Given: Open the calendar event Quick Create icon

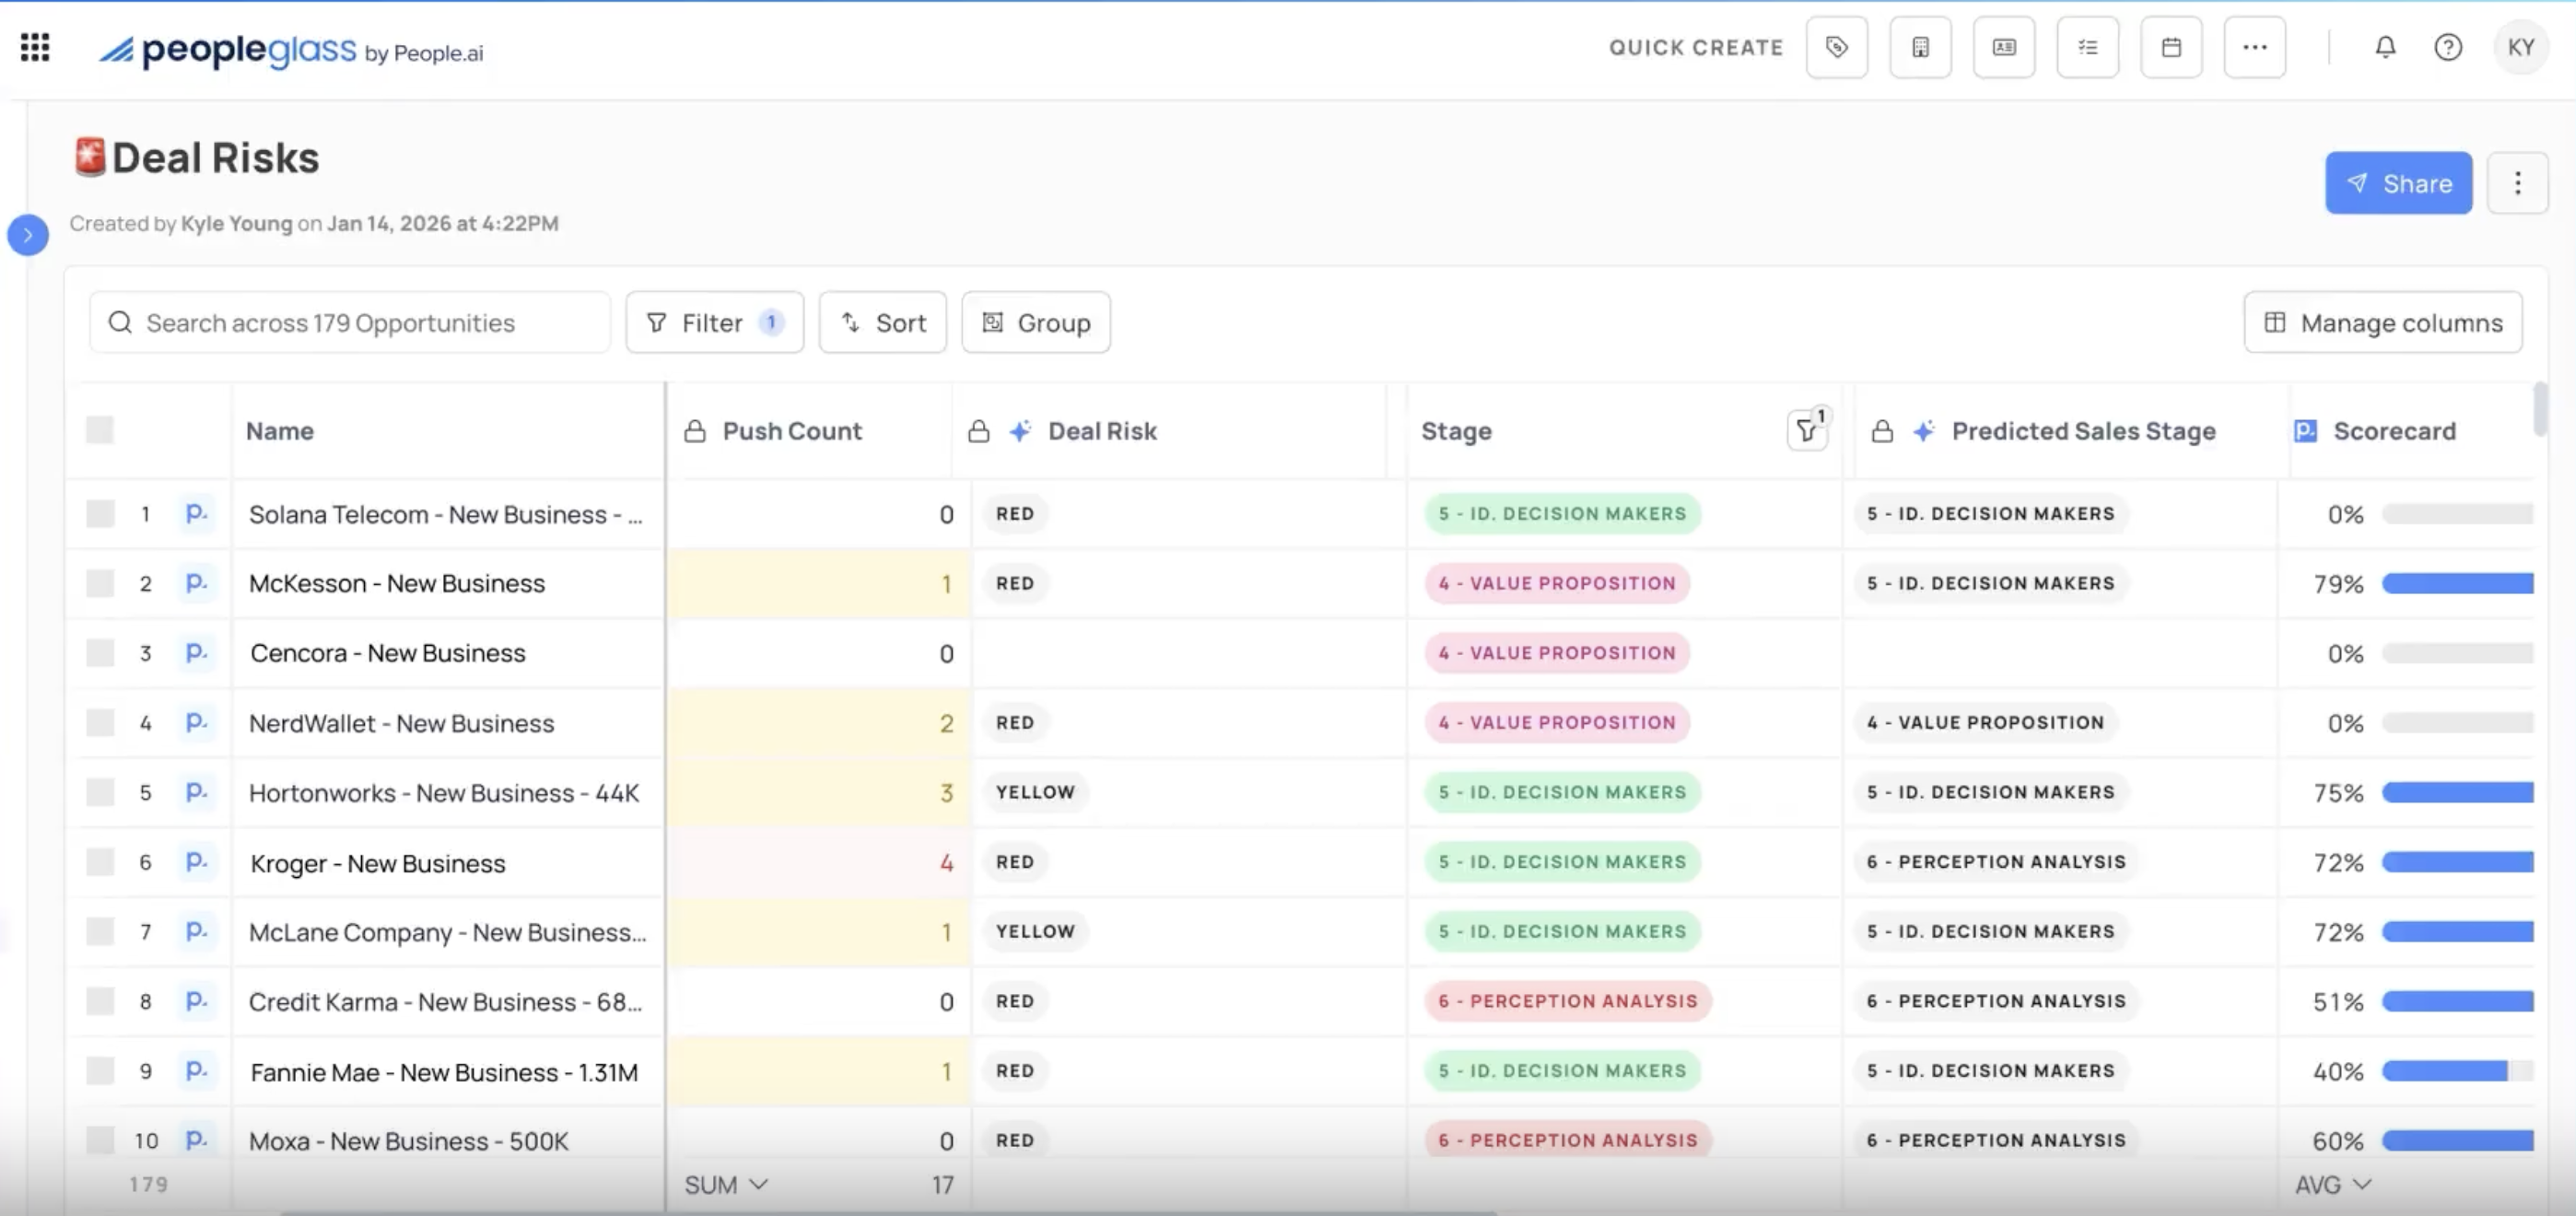Looking at the screenshot, I should tap(2171, 47).
